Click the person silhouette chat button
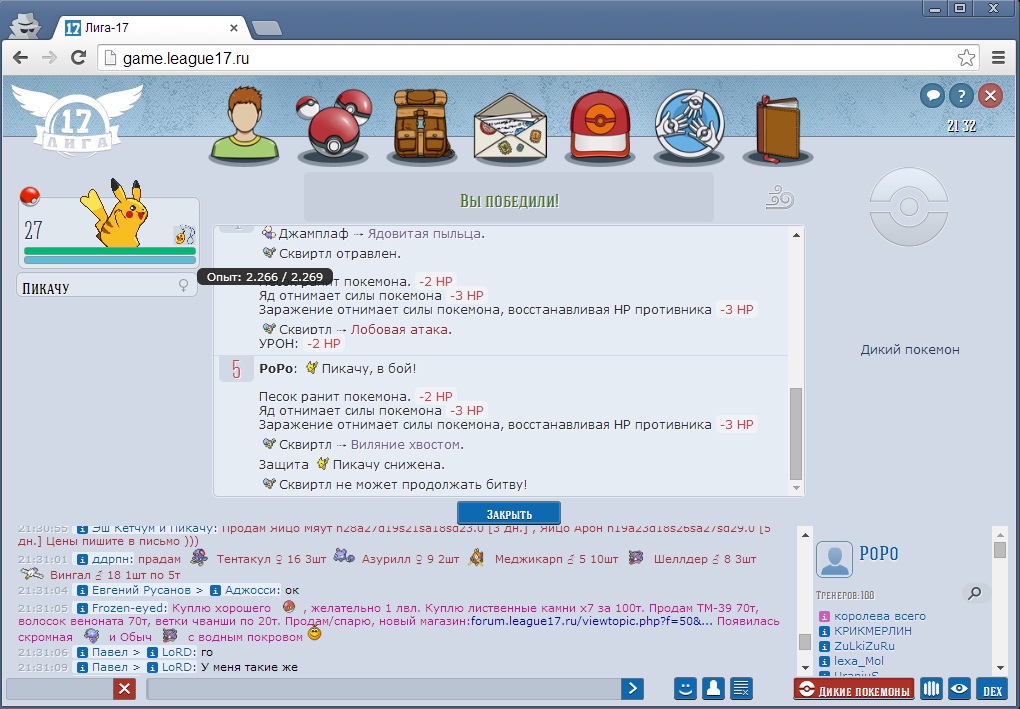Image resolution: width=1020 pixels, height=709 pixels. tap(713, 688)
